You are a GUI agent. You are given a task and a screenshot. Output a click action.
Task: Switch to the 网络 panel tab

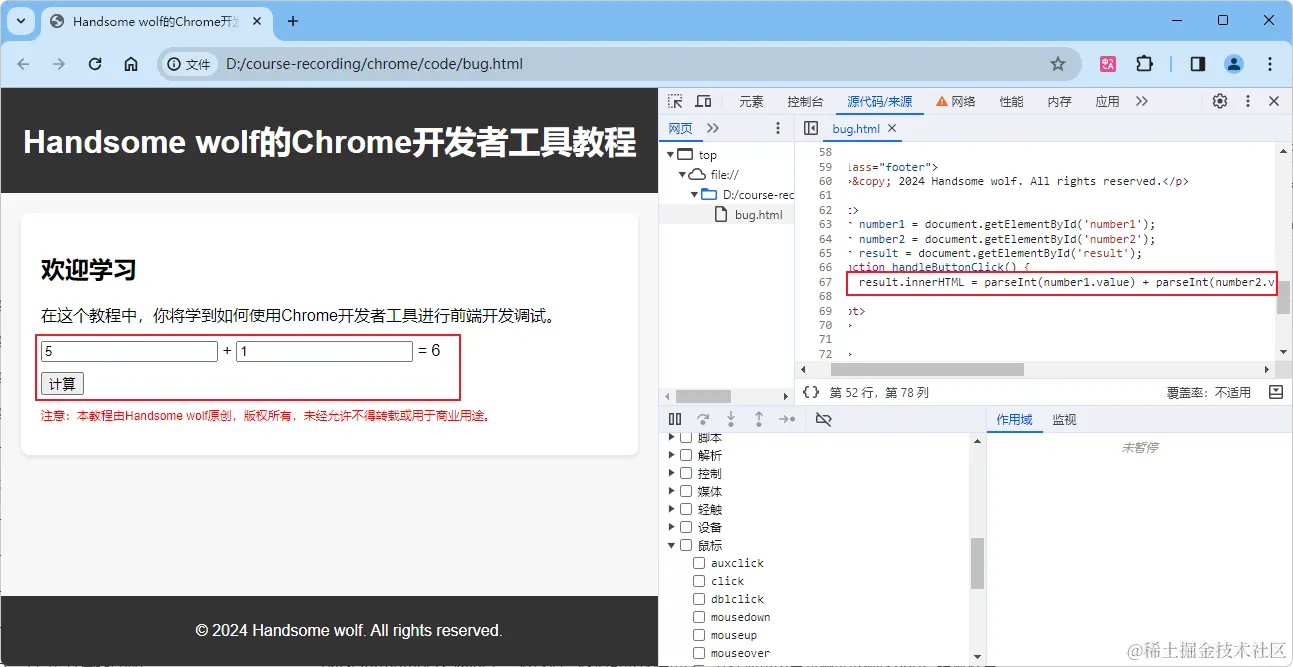[956, 101]
